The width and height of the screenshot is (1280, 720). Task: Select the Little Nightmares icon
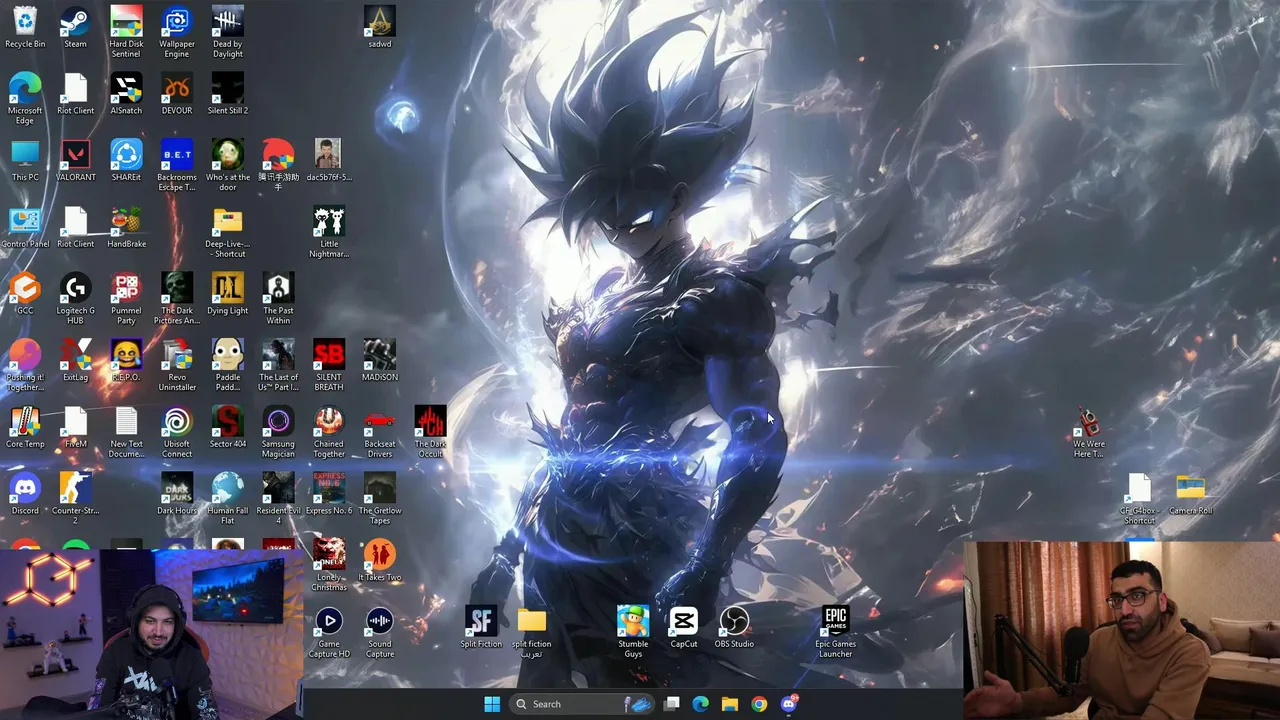329,233
